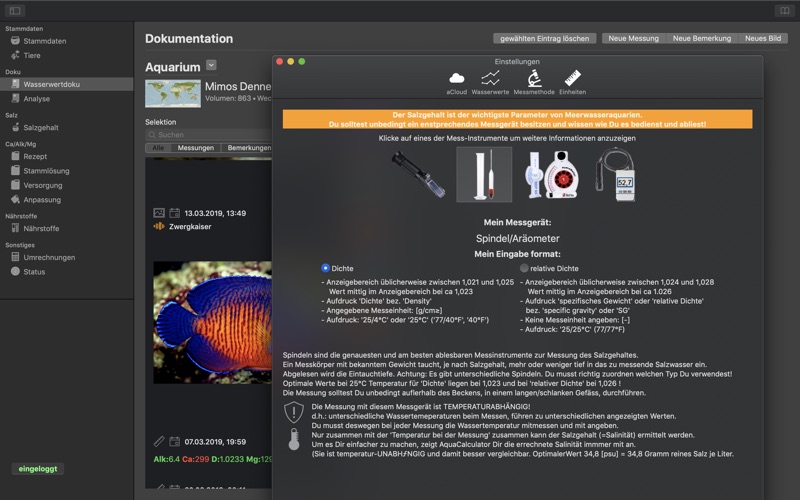Click gewählten Eintrag löschen button

pyautogui.click(x=544, y=38)
